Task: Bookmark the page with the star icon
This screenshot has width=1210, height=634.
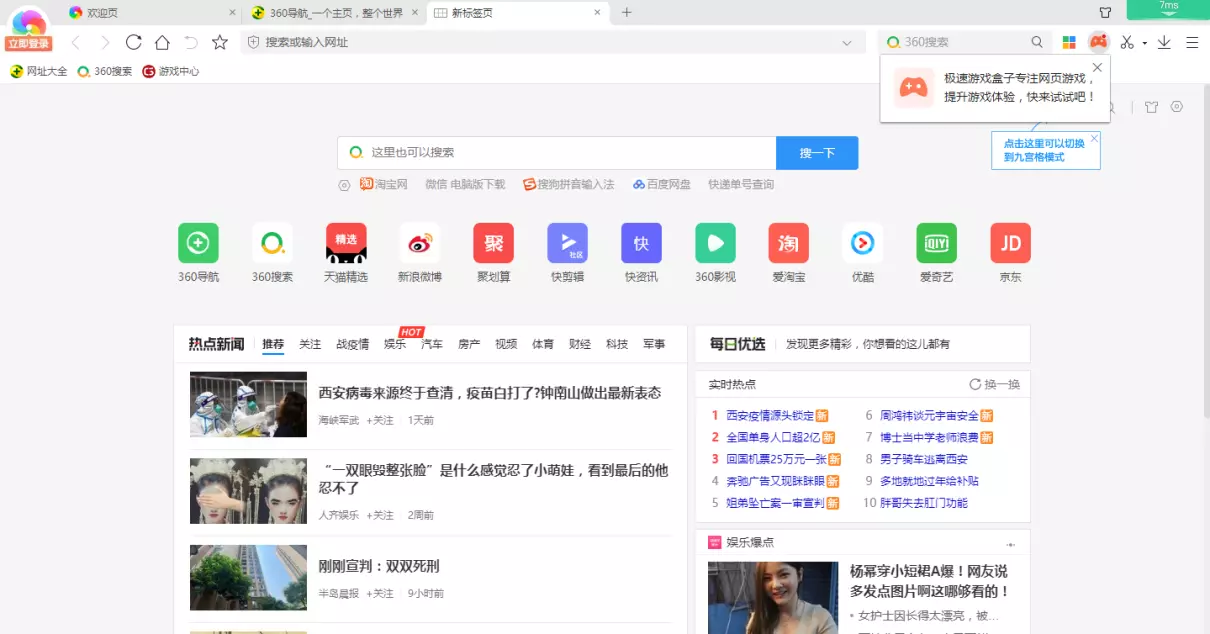Action: [x=220, y=42]
